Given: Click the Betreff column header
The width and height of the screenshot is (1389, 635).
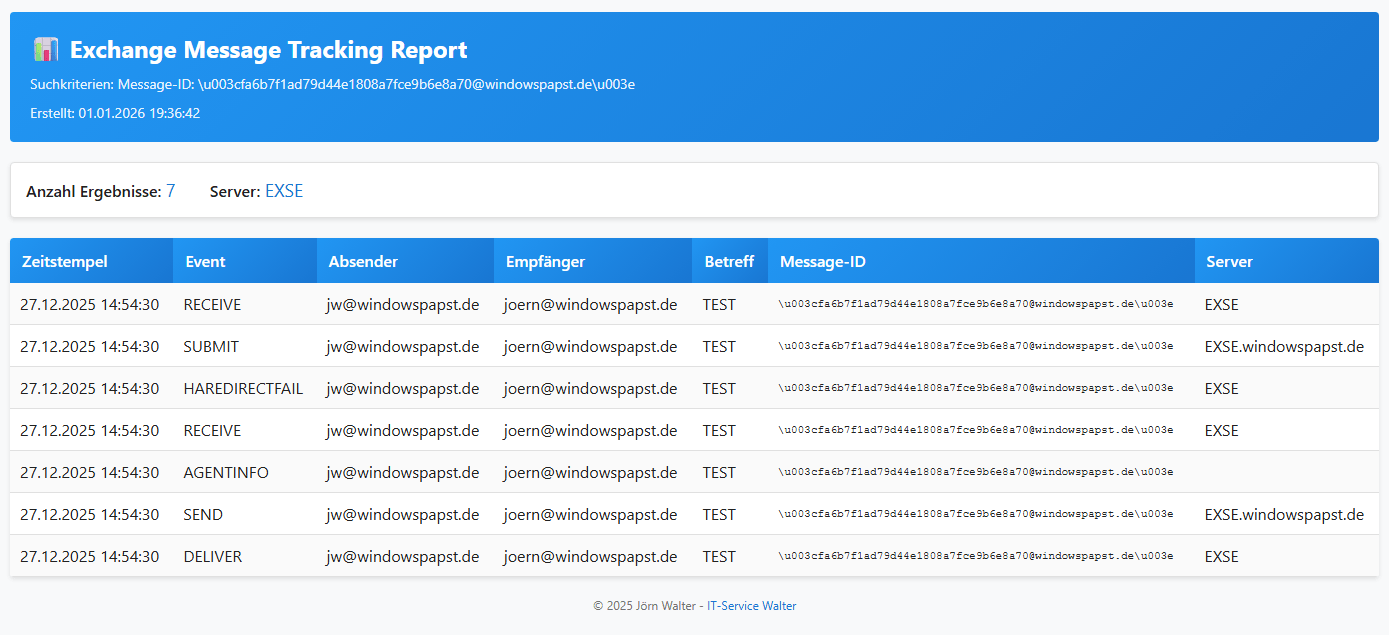Looking at the screenshot, I should click(729, 262).
